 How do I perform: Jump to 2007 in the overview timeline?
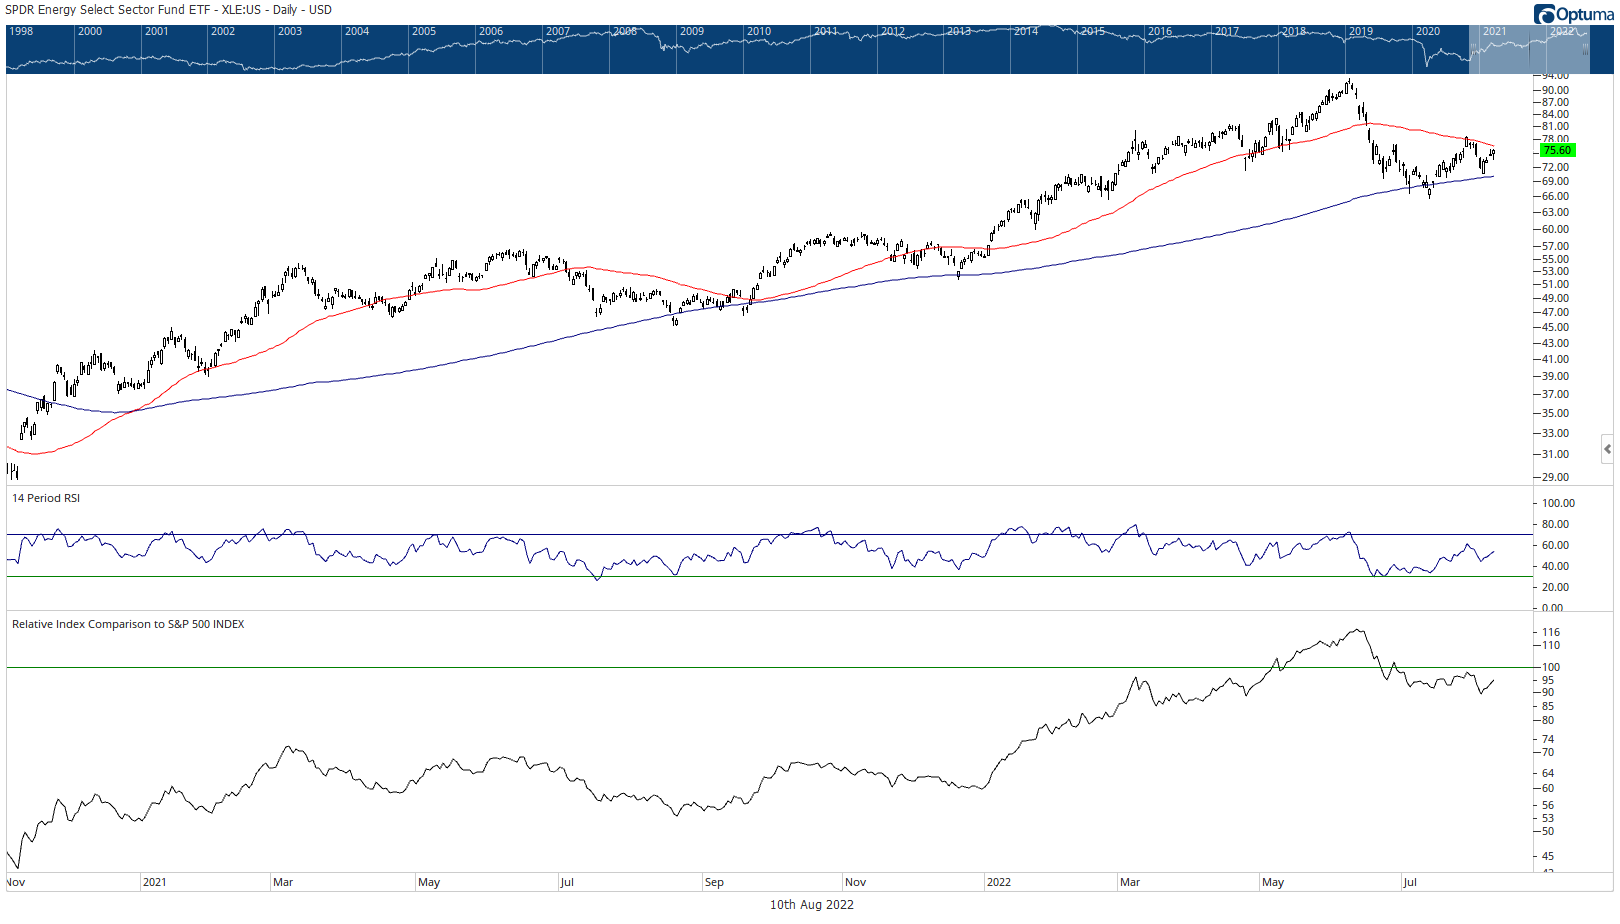[558, 31]
